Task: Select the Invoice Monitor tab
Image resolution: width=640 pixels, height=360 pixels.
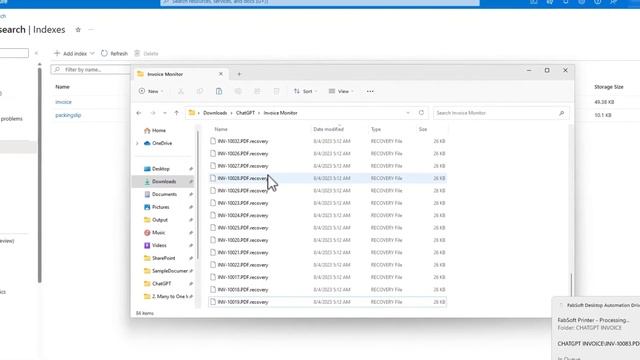Action: (x=180, y=74)
